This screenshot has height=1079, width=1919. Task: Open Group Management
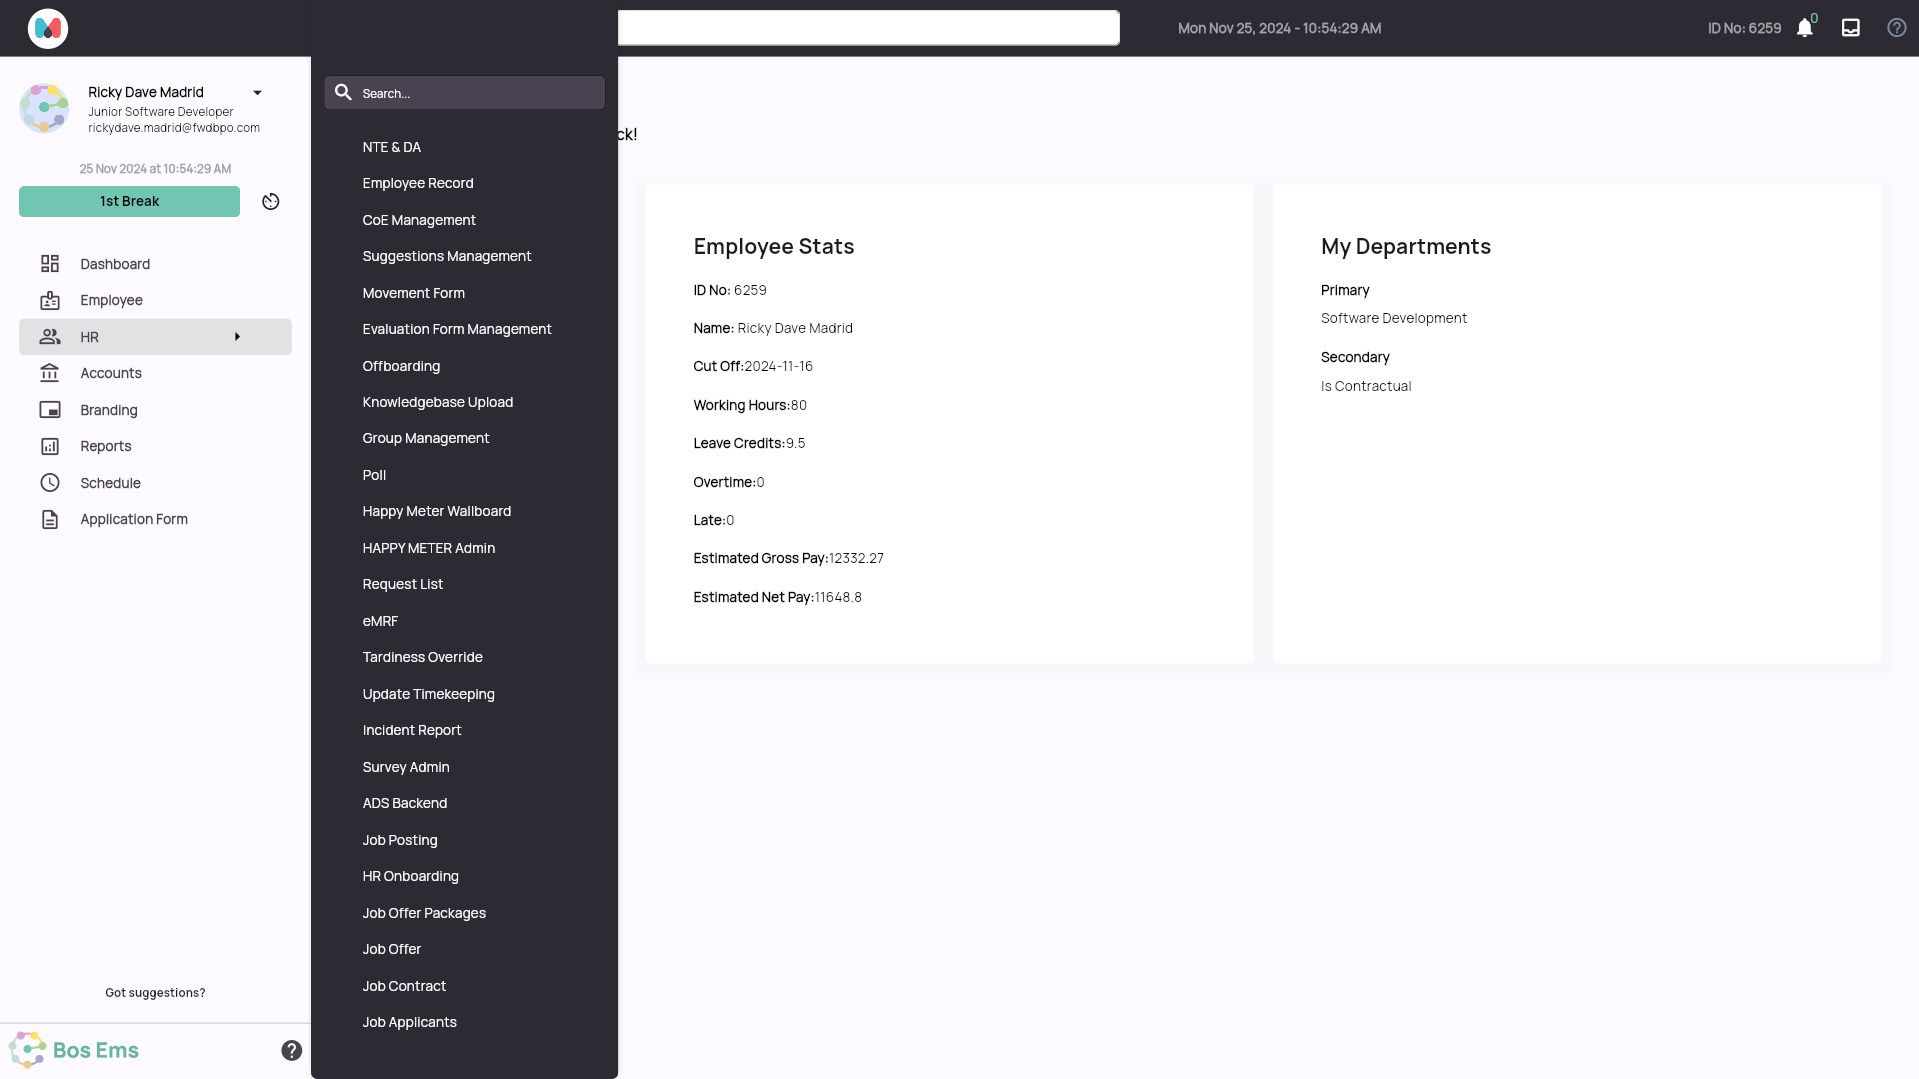tap(426, 438)
